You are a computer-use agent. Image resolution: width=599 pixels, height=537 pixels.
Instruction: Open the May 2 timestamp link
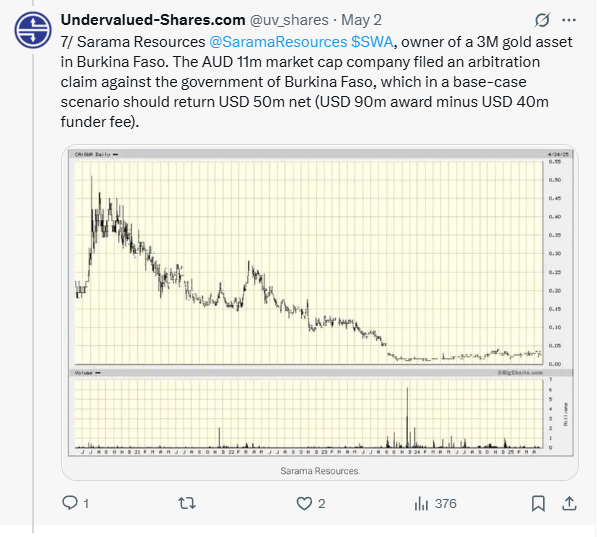point(361,20)
